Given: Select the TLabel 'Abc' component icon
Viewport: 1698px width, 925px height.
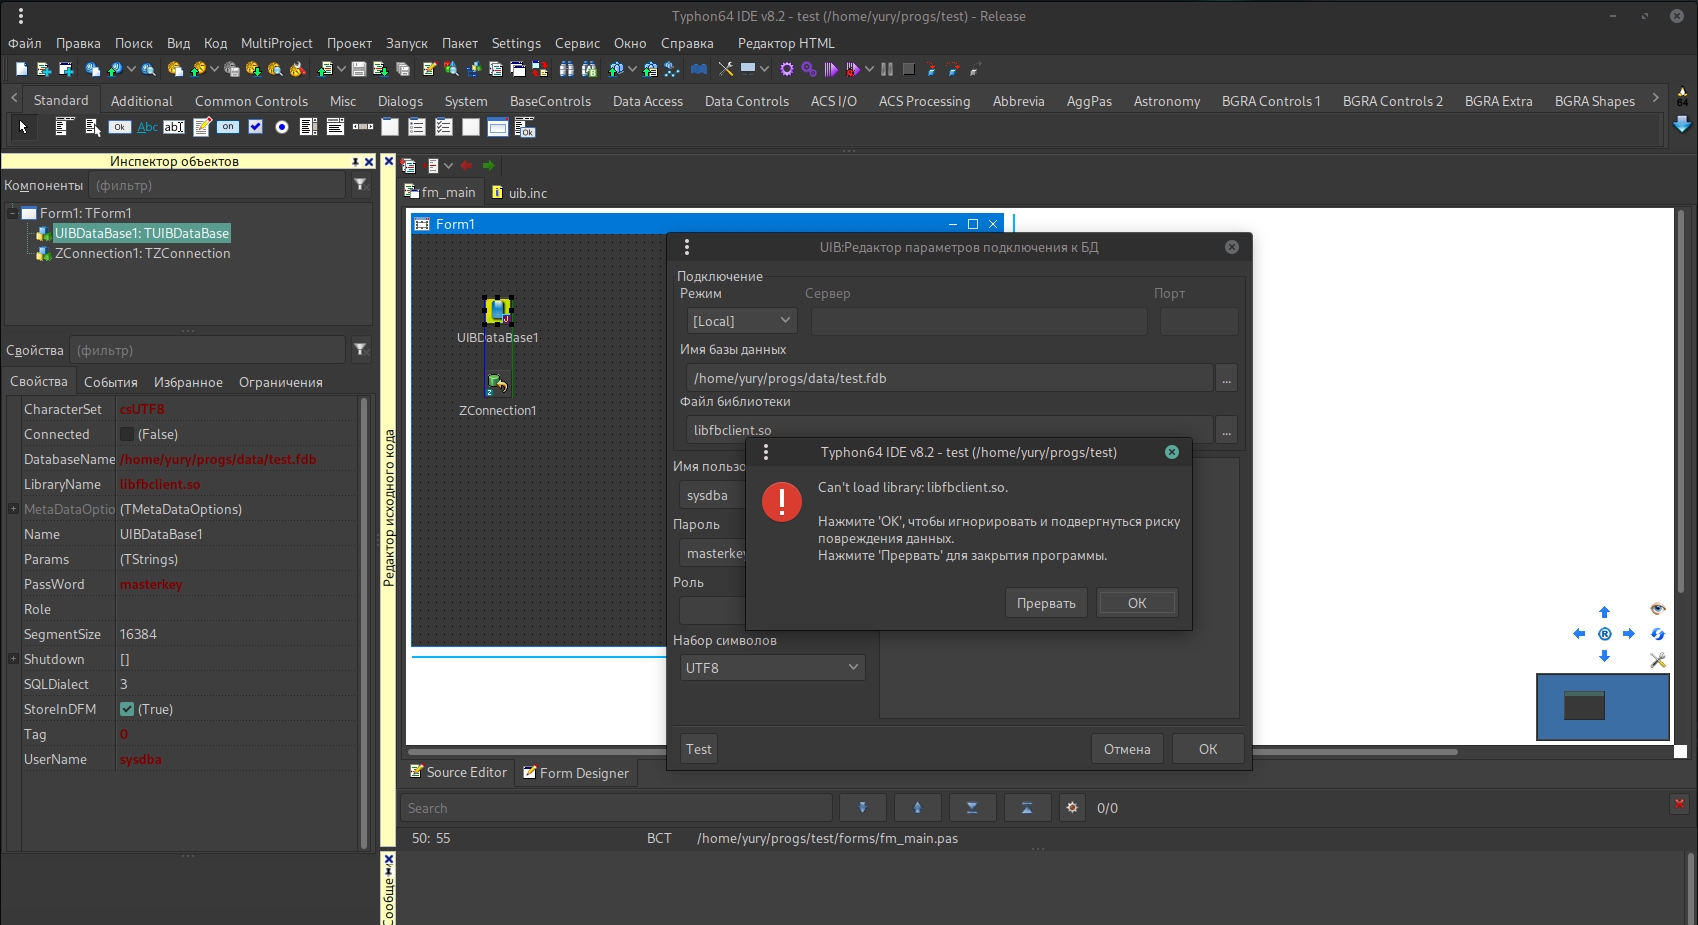Looking at the screenshot, I should pos(147,127).
